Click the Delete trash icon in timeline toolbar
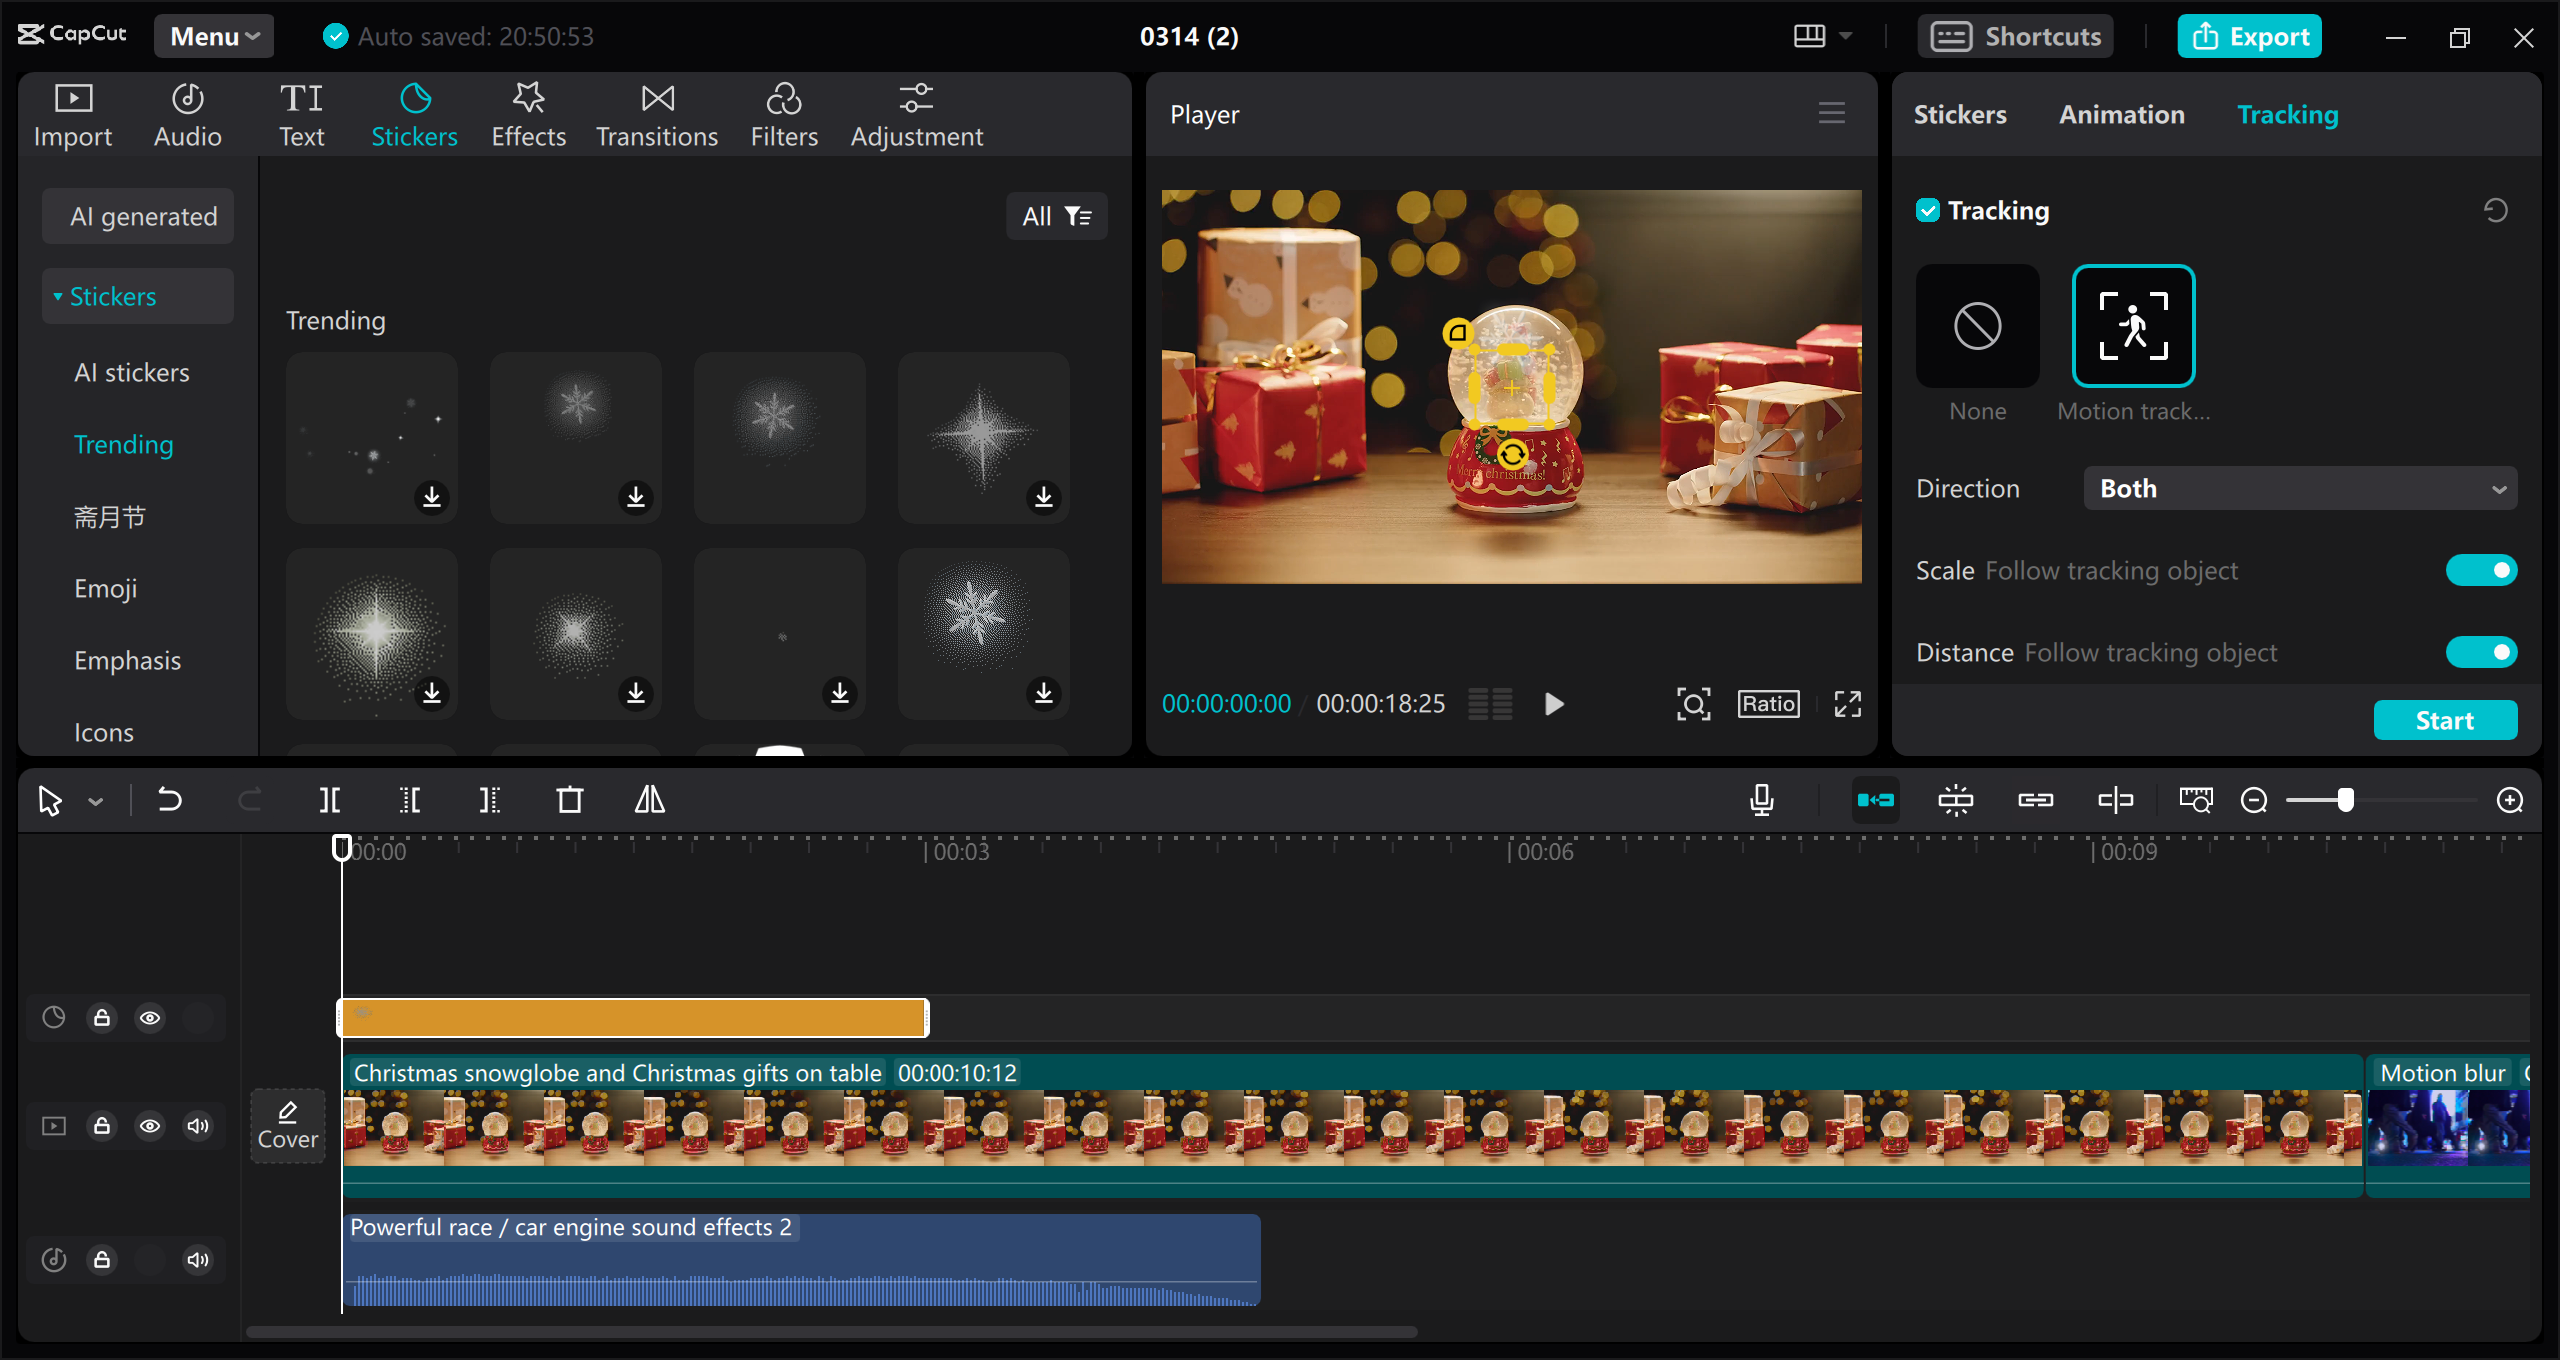Image resolution: width=2560 pixels, height=1360 pixels. [569, 800]
